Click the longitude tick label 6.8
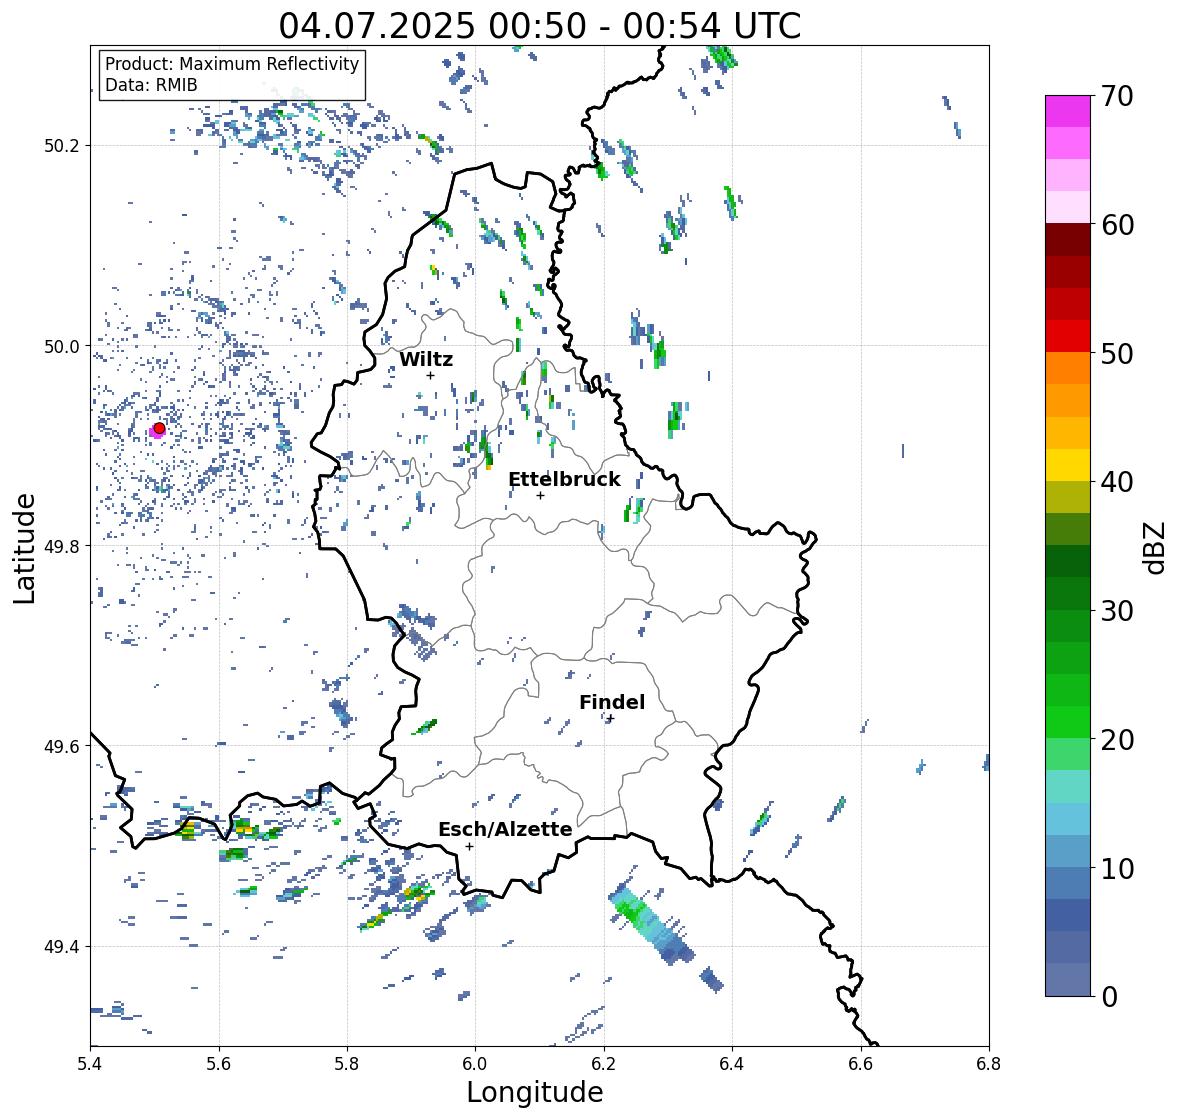Viewport: 1179px width, 1117px height. (x=989, y=1063)
